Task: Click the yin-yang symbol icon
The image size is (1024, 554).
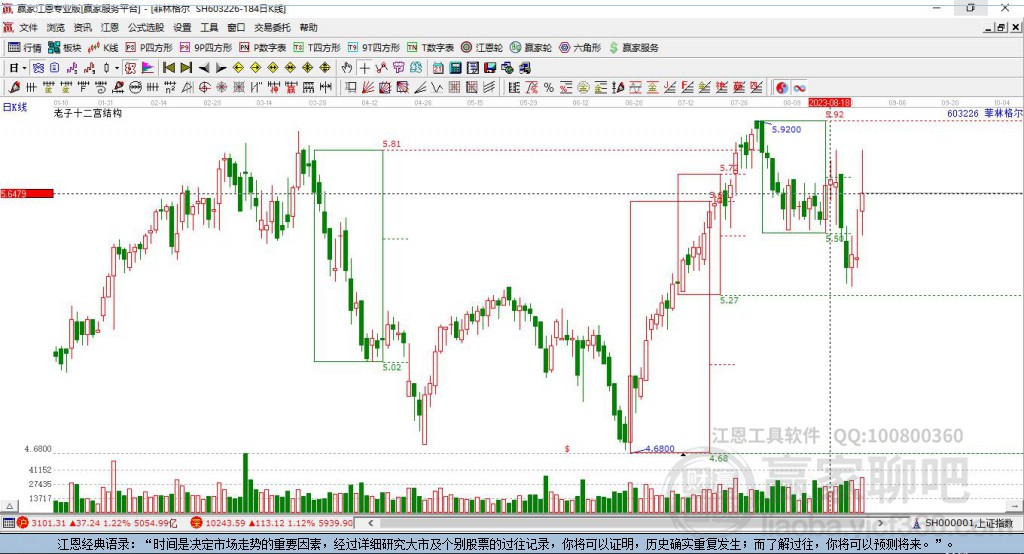Action: [x=782, y=88]
